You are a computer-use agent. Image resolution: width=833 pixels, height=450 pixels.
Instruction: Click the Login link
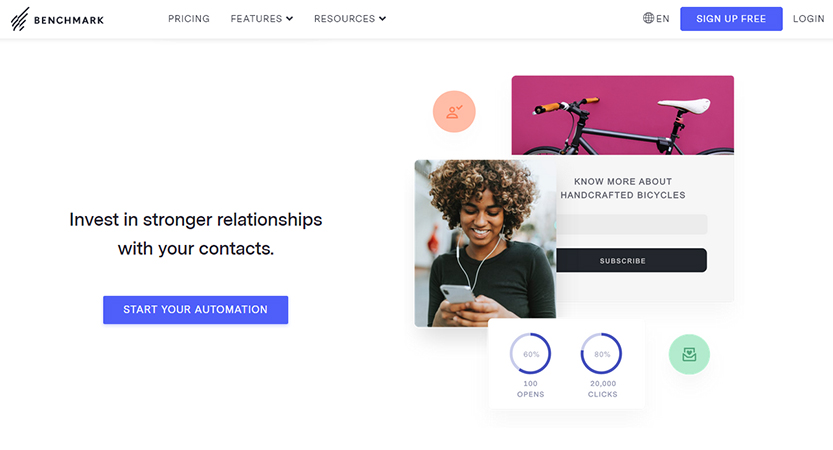(x=809, y=19)
